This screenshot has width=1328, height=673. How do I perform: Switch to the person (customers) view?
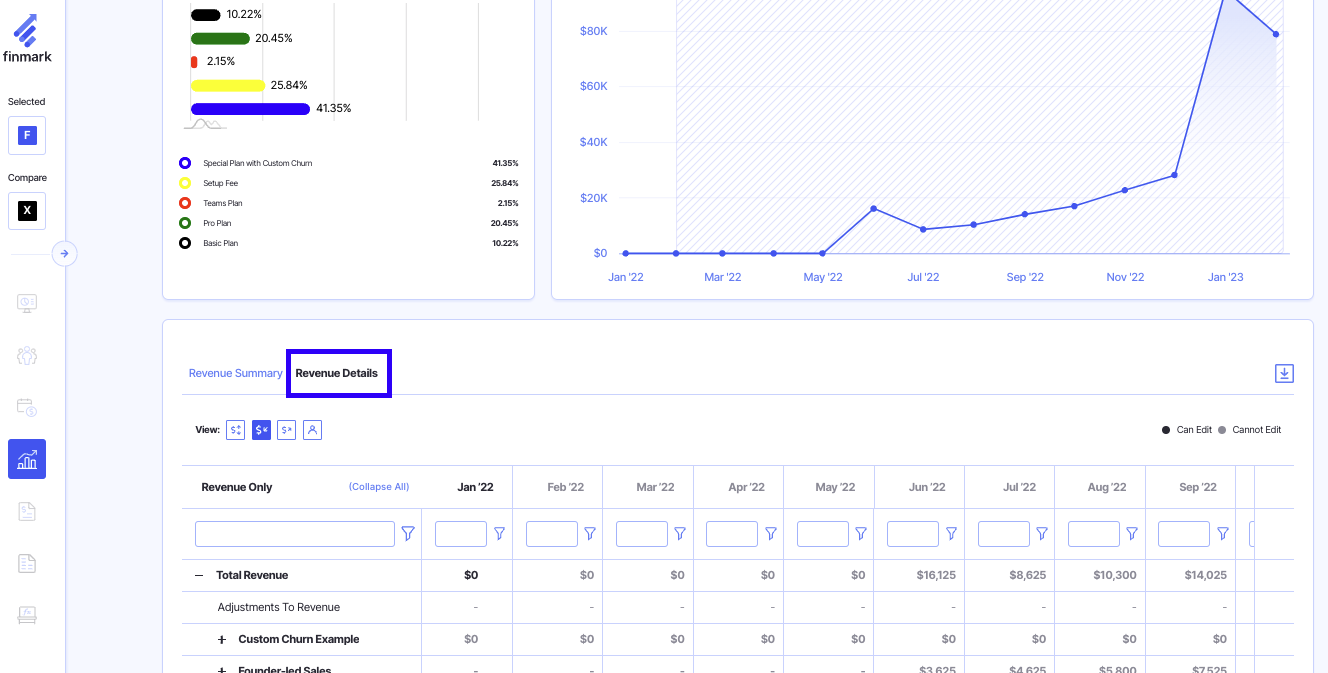tap(312, 430)
